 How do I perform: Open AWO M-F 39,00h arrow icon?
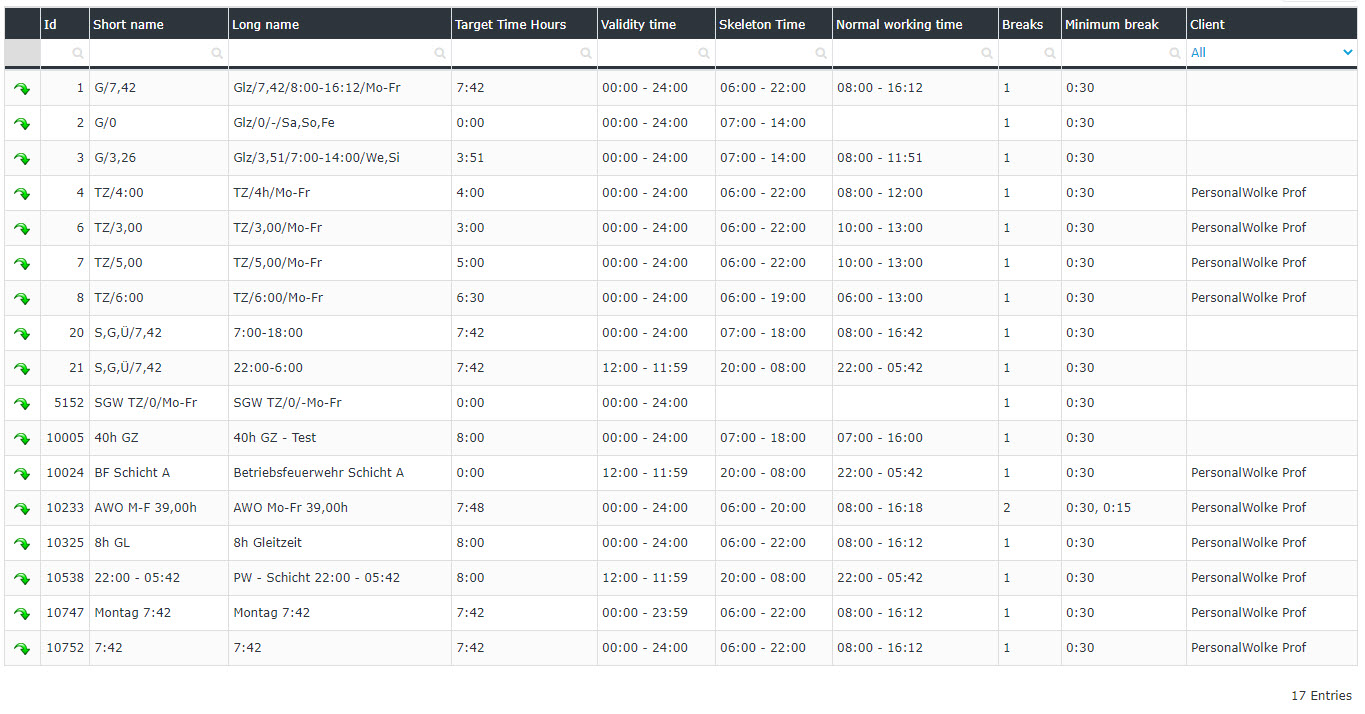[22, 509]
